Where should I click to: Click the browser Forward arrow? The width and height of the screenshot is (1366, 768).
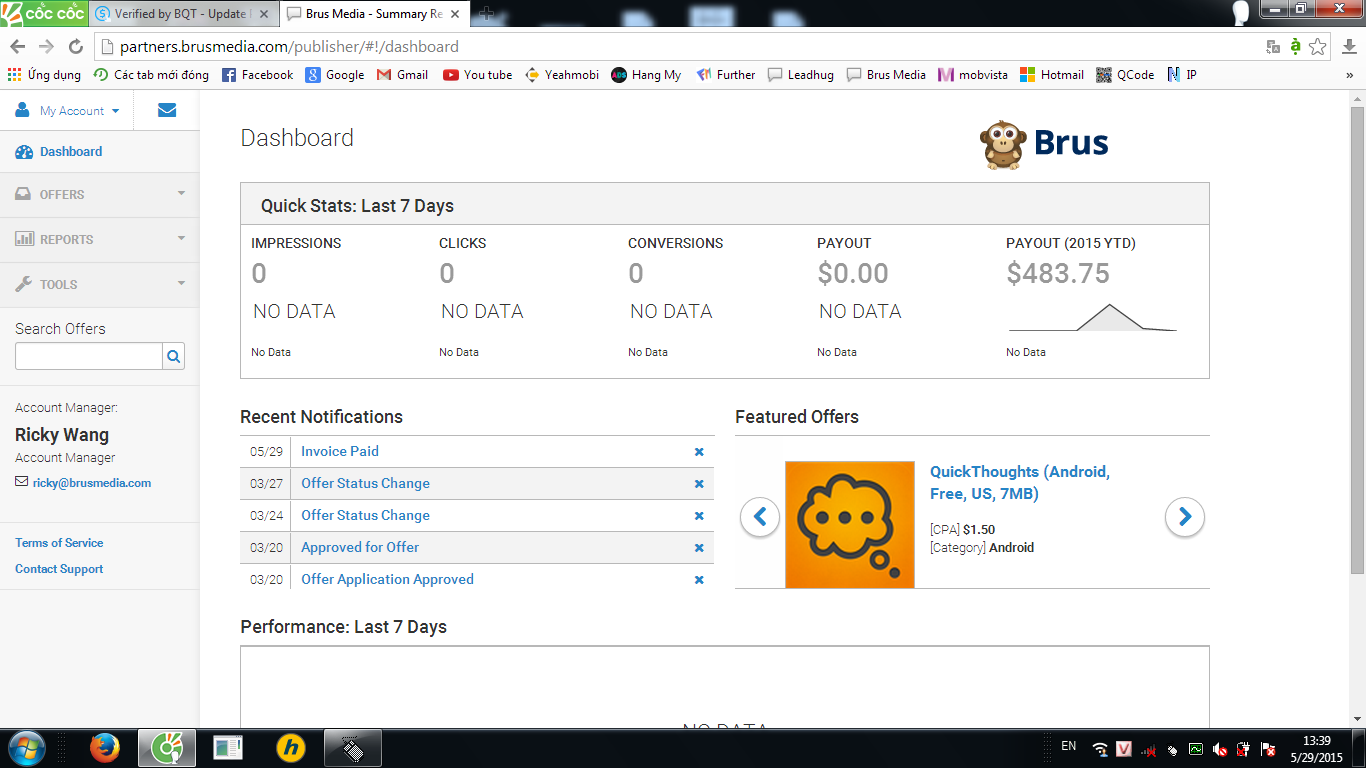(46, 47)
